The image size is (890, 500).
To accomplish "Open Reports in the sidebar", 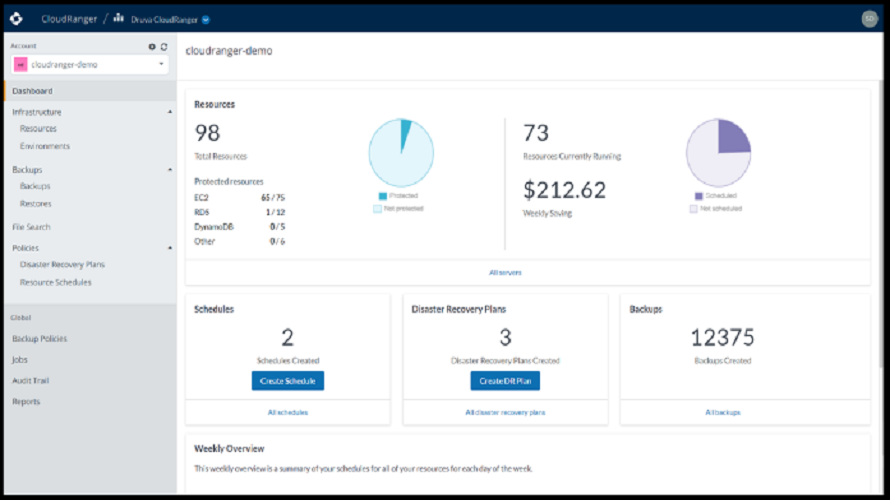I will tap(26, 402).
